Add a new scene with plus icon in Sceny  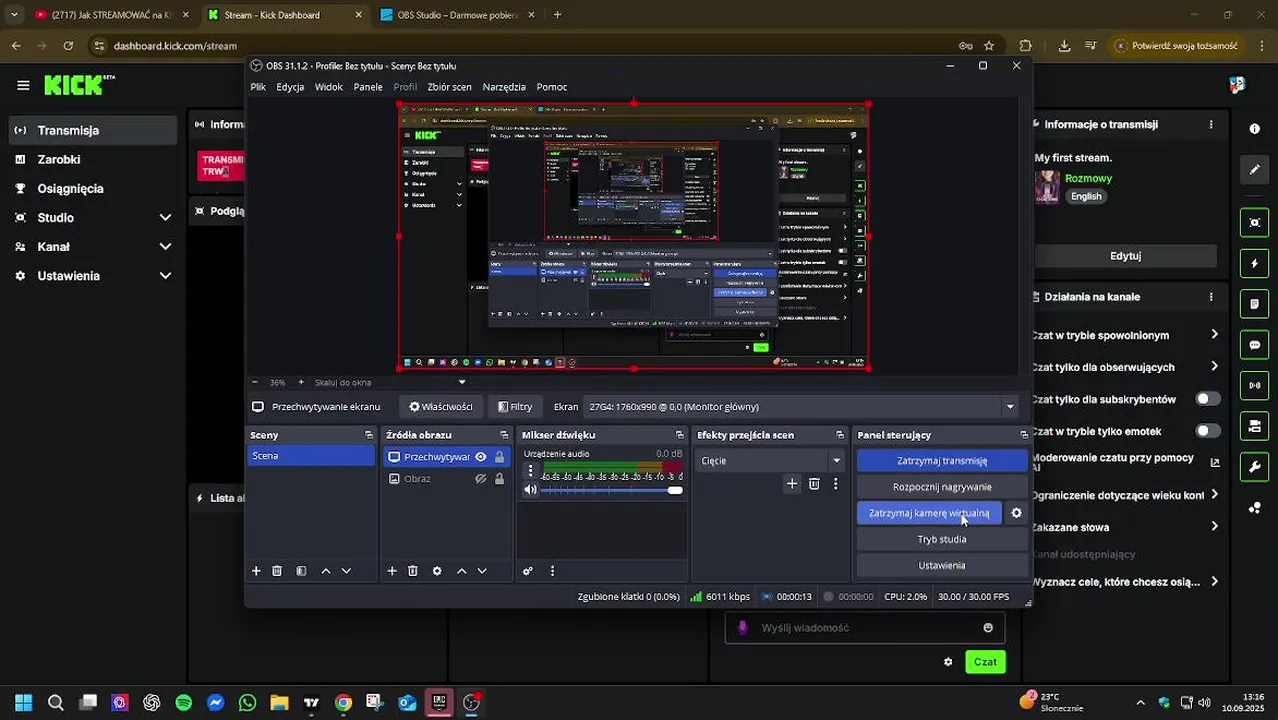256,571
